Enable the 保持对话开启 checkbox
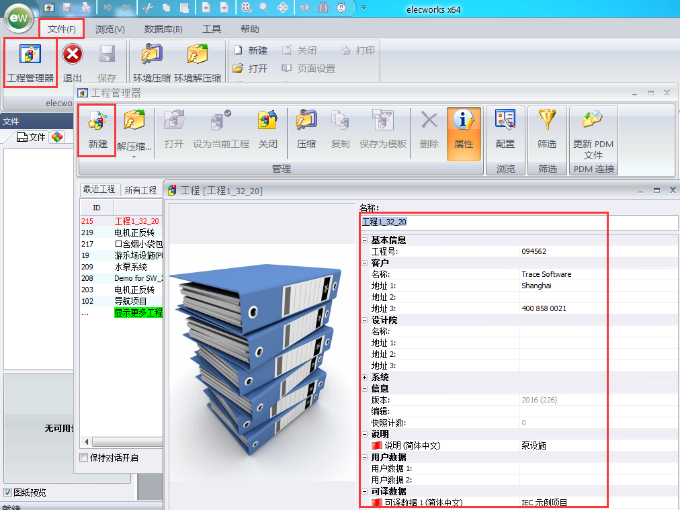 (84, 458)
